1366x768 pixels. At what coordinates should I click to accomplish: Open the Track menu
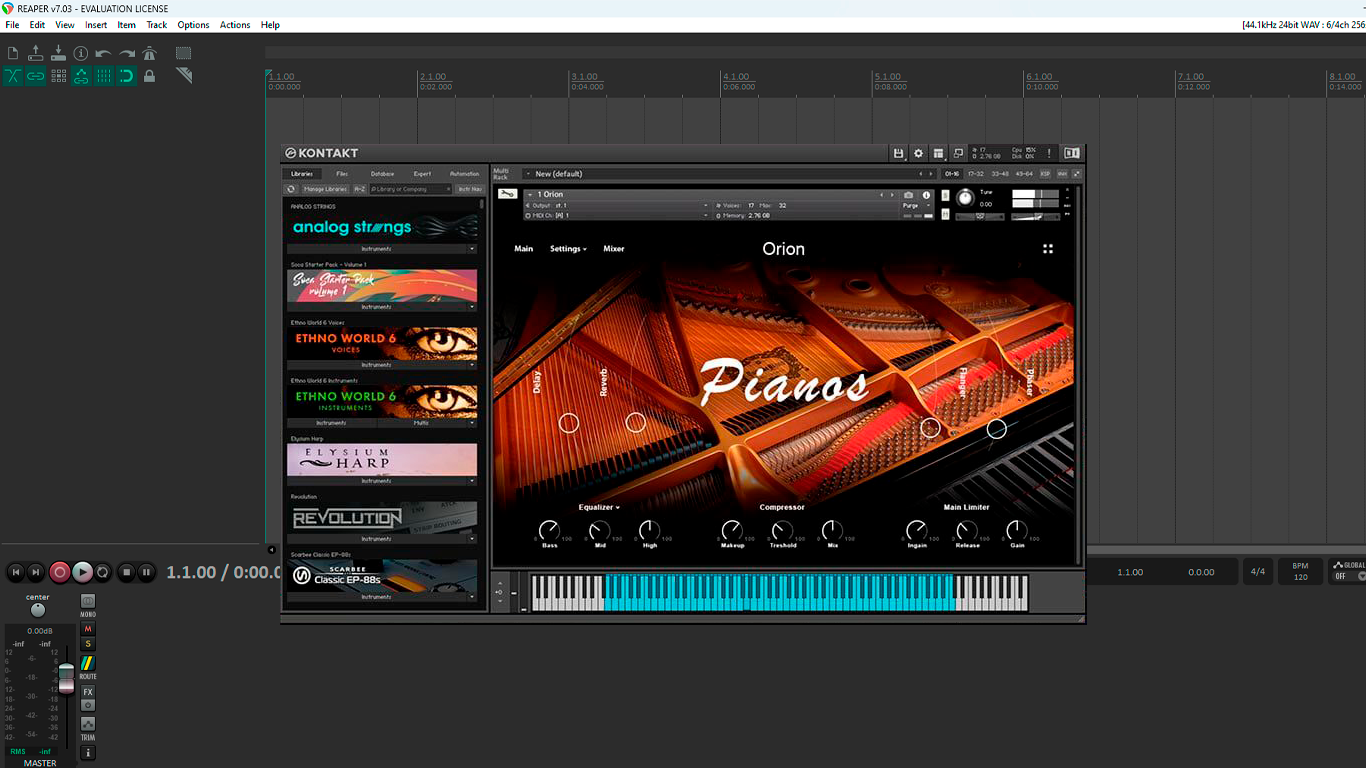[x=157, y=25]
